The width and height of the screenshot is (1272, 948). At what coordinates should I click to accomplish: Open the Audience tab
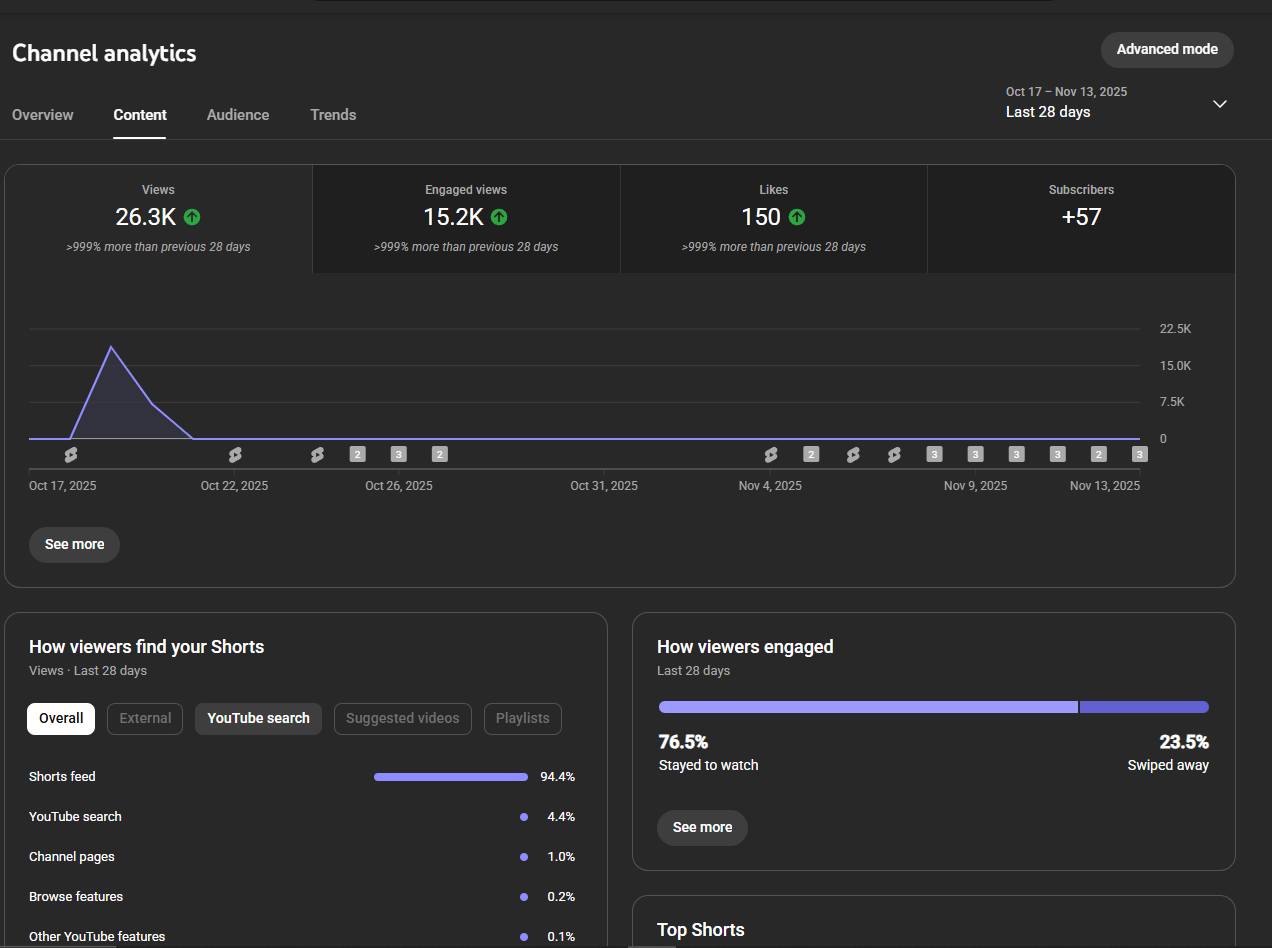click(238, 115)
